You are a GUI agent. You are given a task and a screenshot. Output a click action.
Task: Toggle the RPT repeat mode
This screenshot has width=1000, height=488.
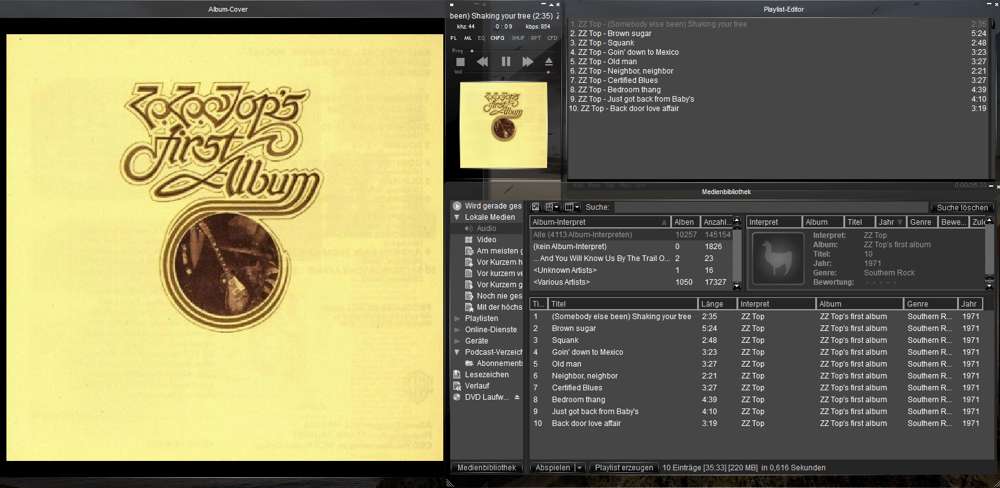535,38
